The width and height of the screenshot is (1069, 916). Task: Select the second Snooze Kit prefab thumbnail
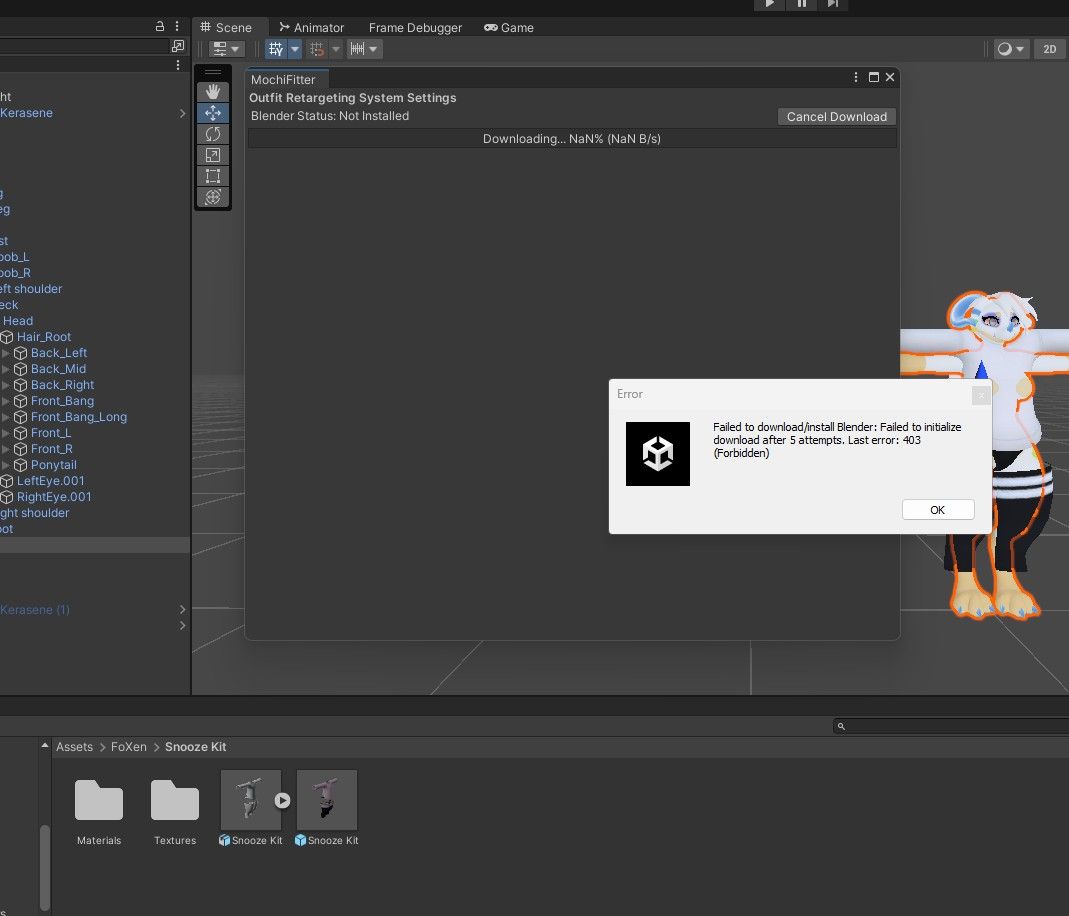tap(327, 800)
